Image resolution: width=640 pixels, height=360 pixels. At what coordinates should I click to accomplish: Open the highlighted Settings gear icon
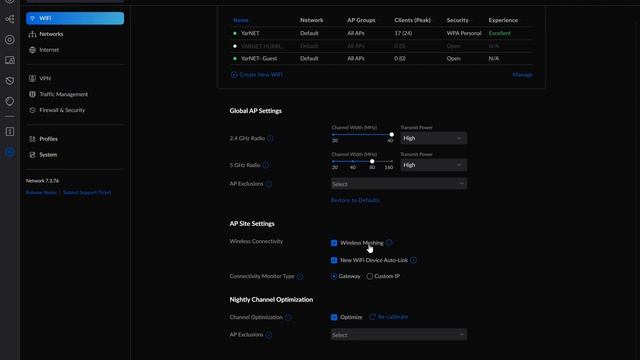pyautogui.click(x=10, y=152)
